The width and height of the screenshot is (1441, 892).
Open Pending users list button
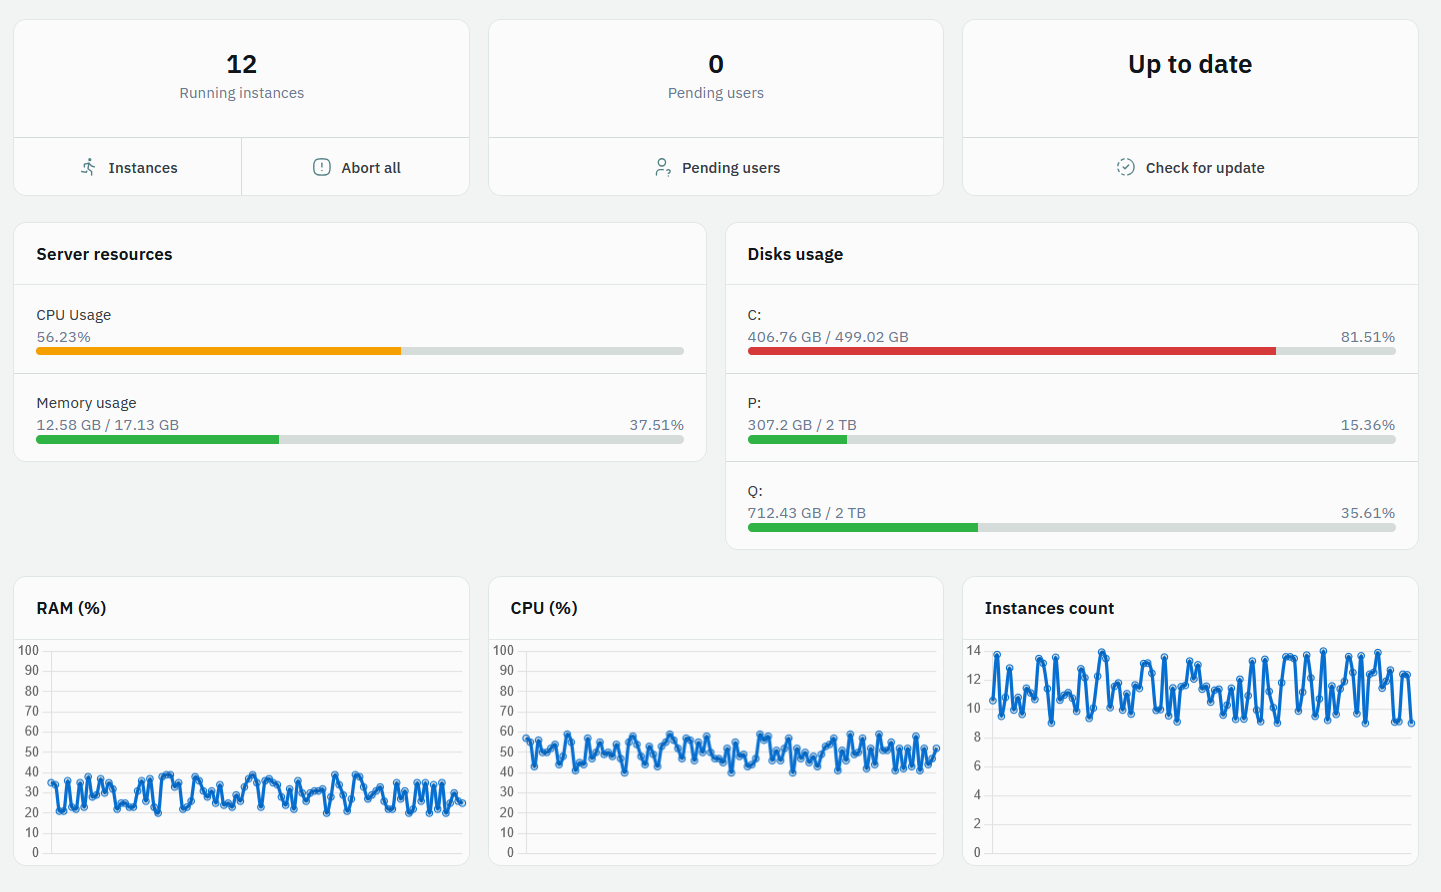pyautogui.click(x=716, y=167)
